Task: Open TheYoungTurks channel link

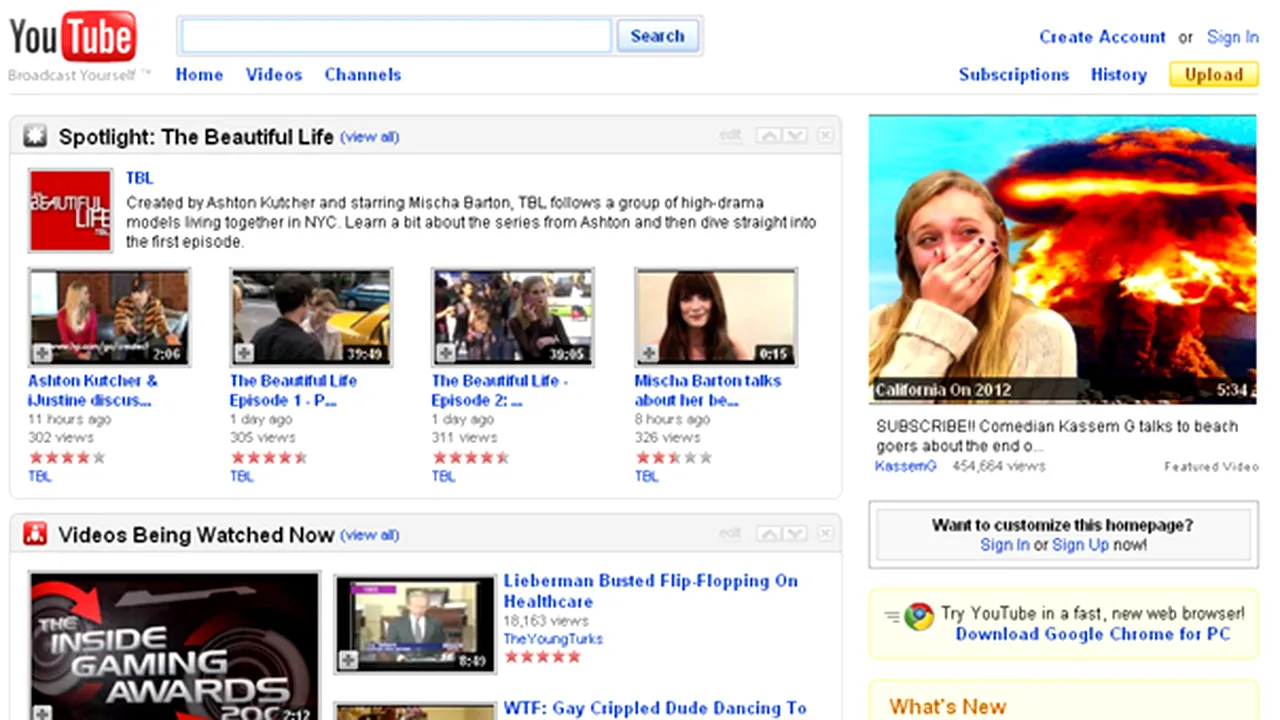Action: pyautogui.click(x=553, y=639)
